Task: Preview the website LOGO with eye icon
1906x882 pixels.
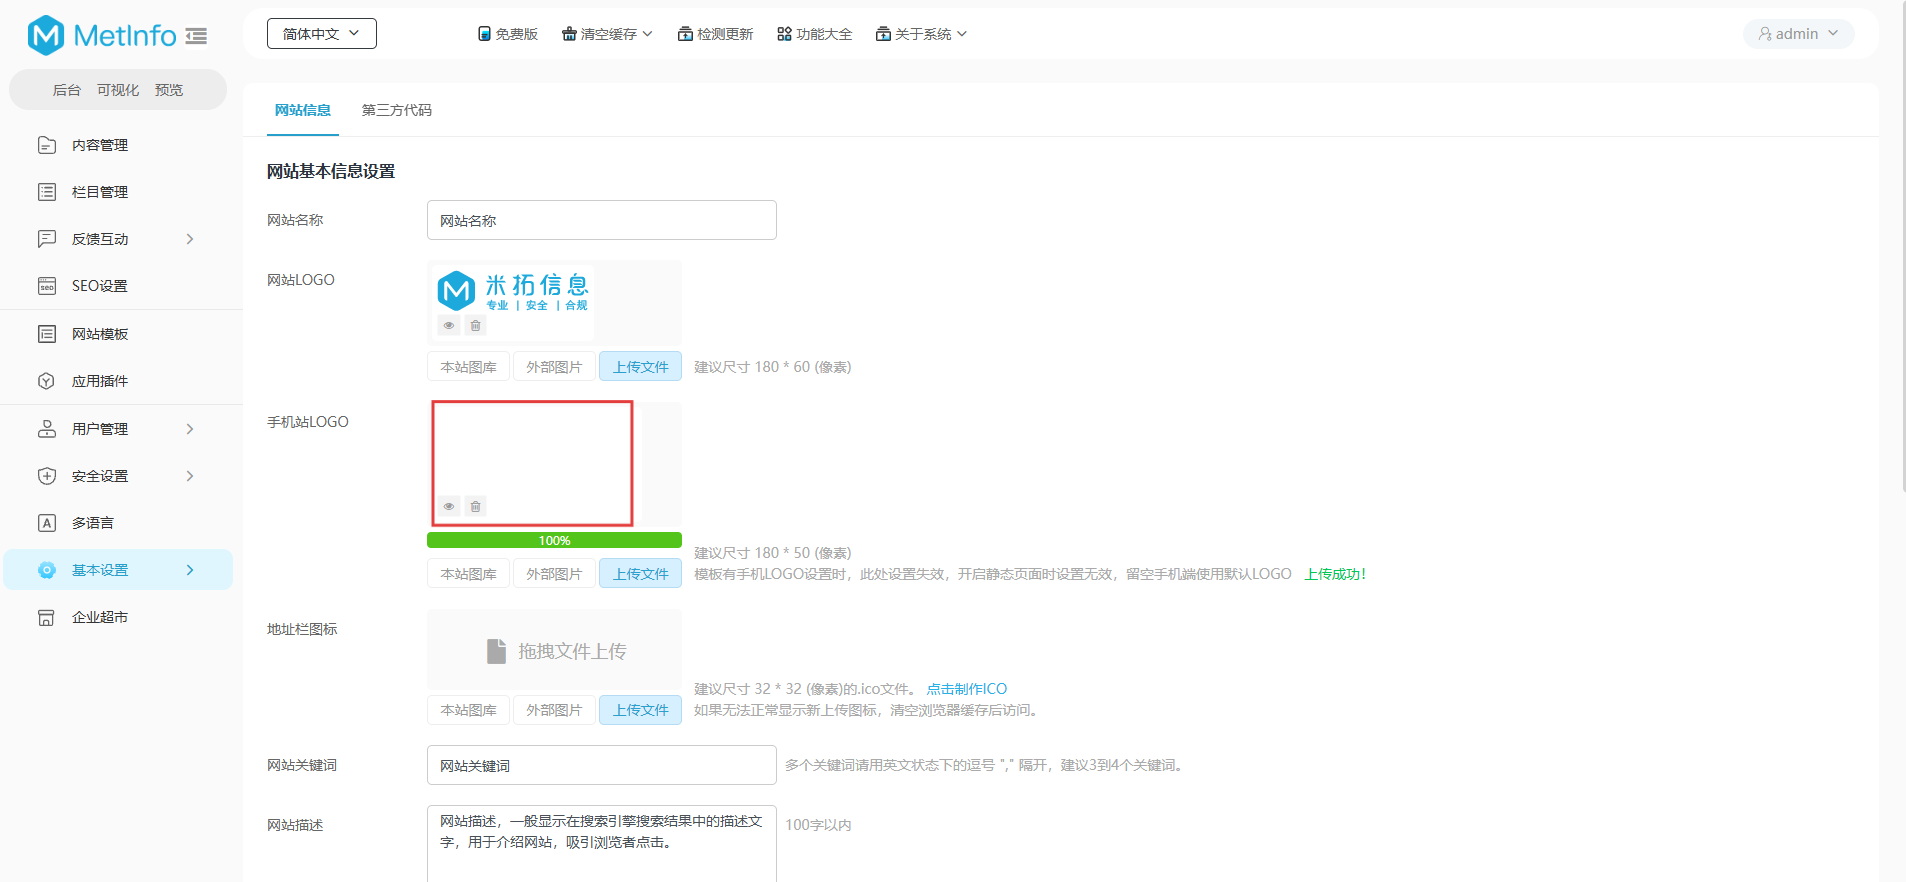Action: pyautogui.click(x=449, y=326)
